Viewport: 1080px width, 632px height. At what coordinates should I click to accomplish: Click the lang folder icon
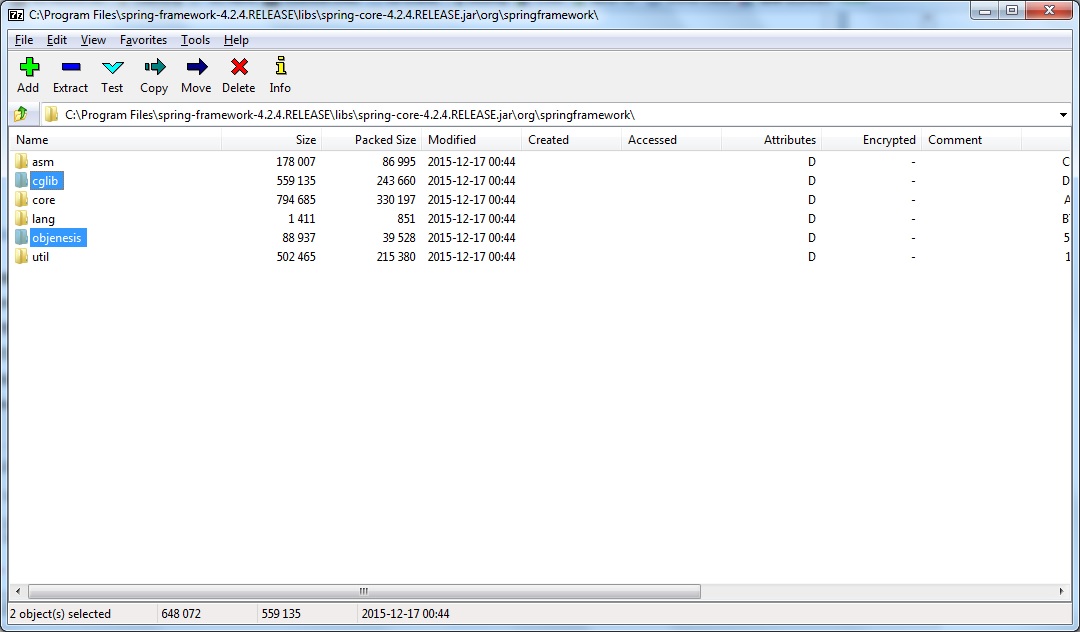21,218
